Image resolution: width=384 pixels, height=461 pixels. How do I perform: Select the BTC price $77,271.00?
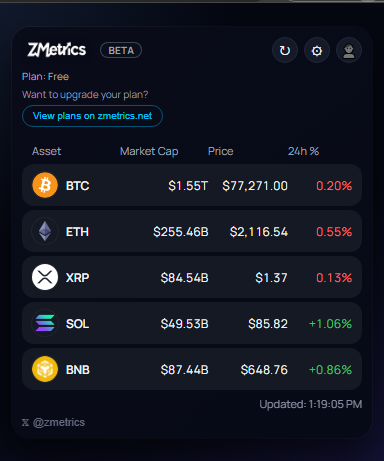click(x=255, y=186)
